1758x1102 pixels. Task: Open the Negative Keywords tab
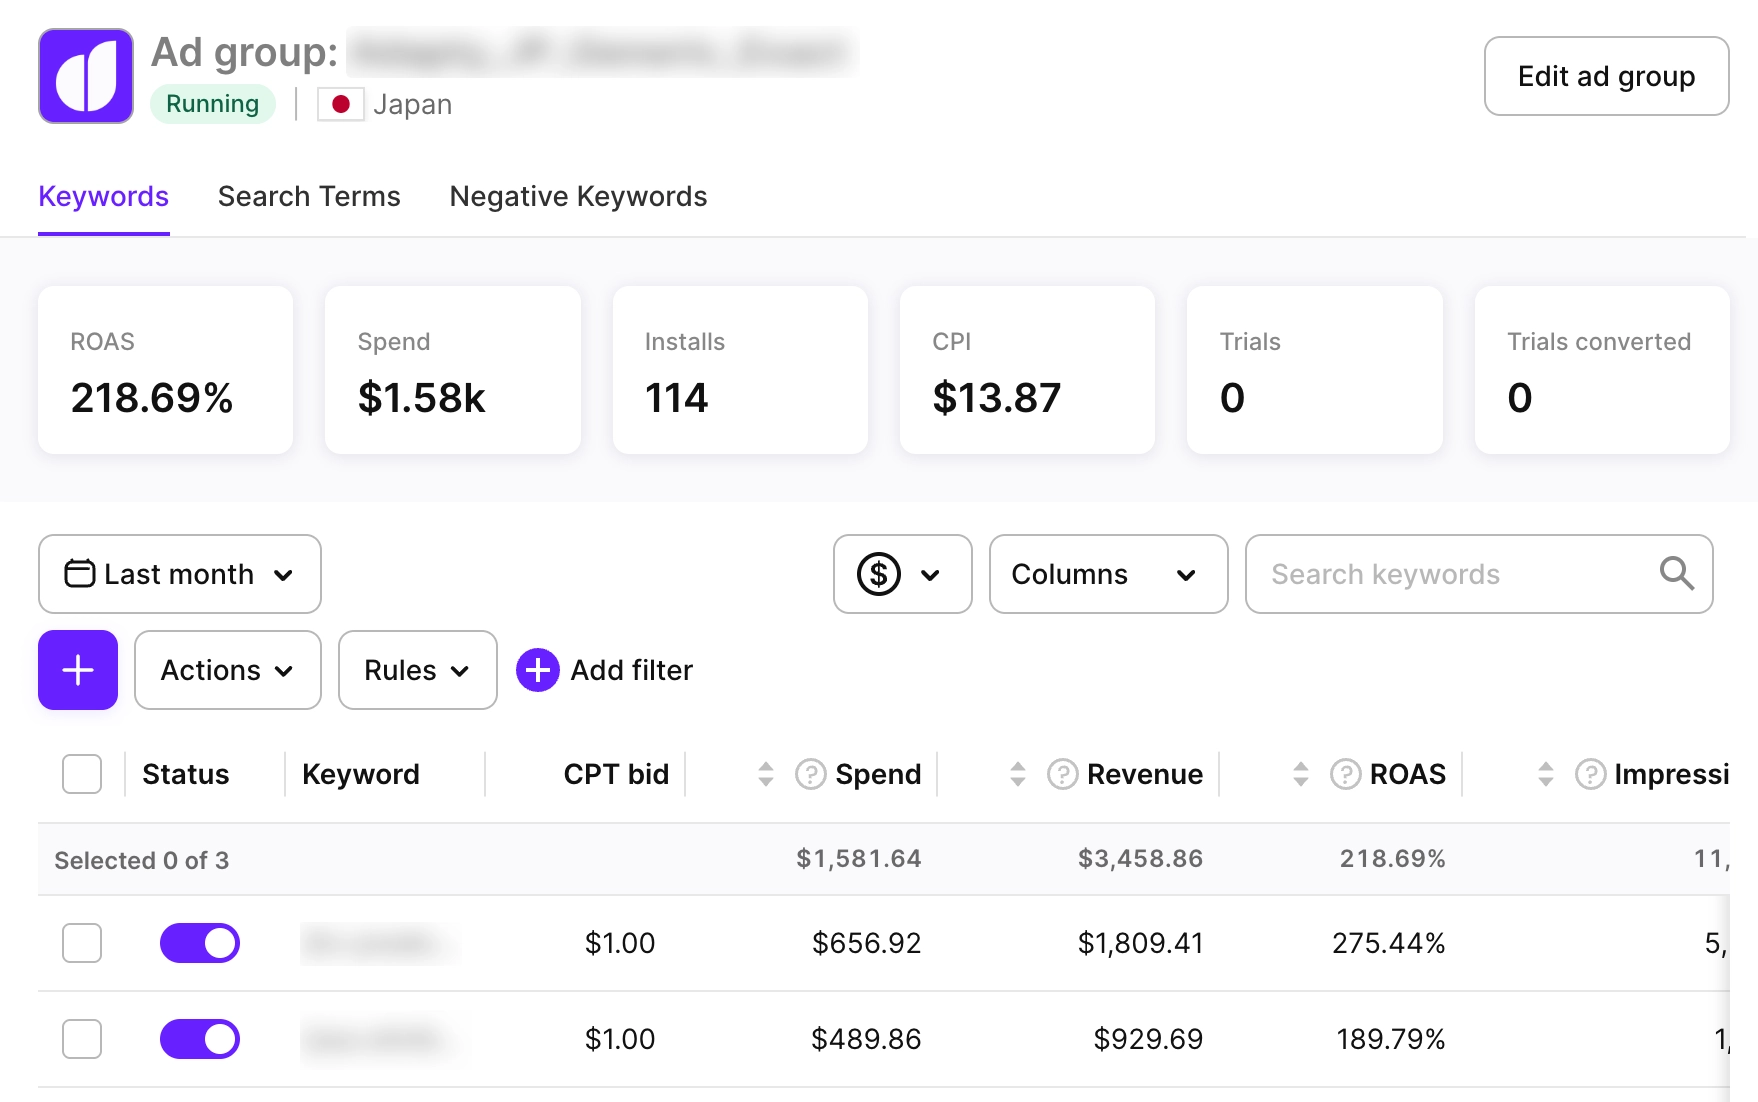click(578, 197)
